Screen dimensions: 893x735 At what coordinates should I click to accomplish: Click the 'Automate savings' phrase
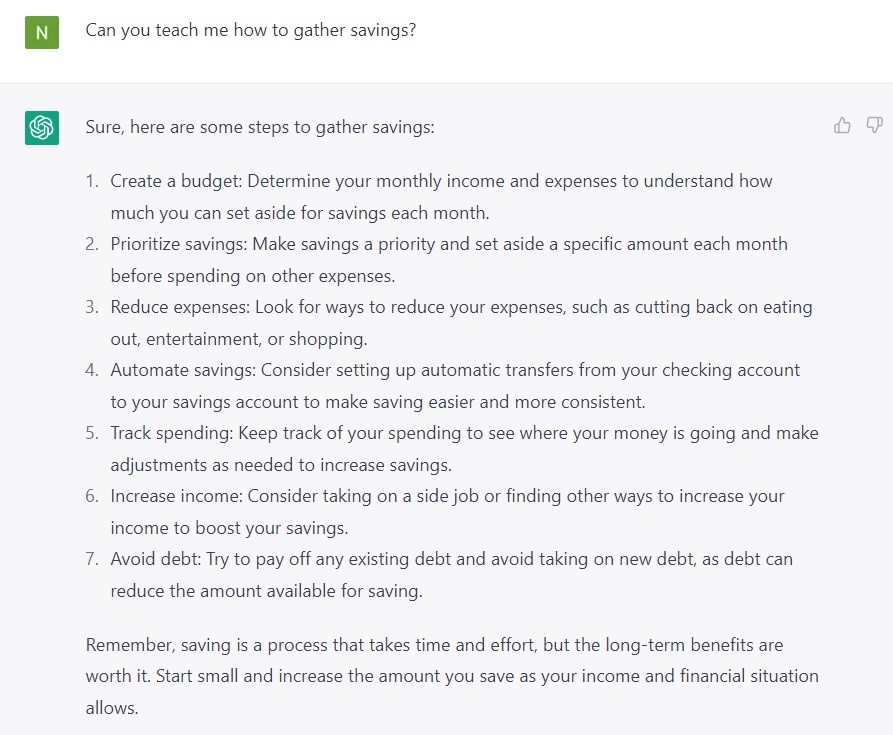[183, 370]
